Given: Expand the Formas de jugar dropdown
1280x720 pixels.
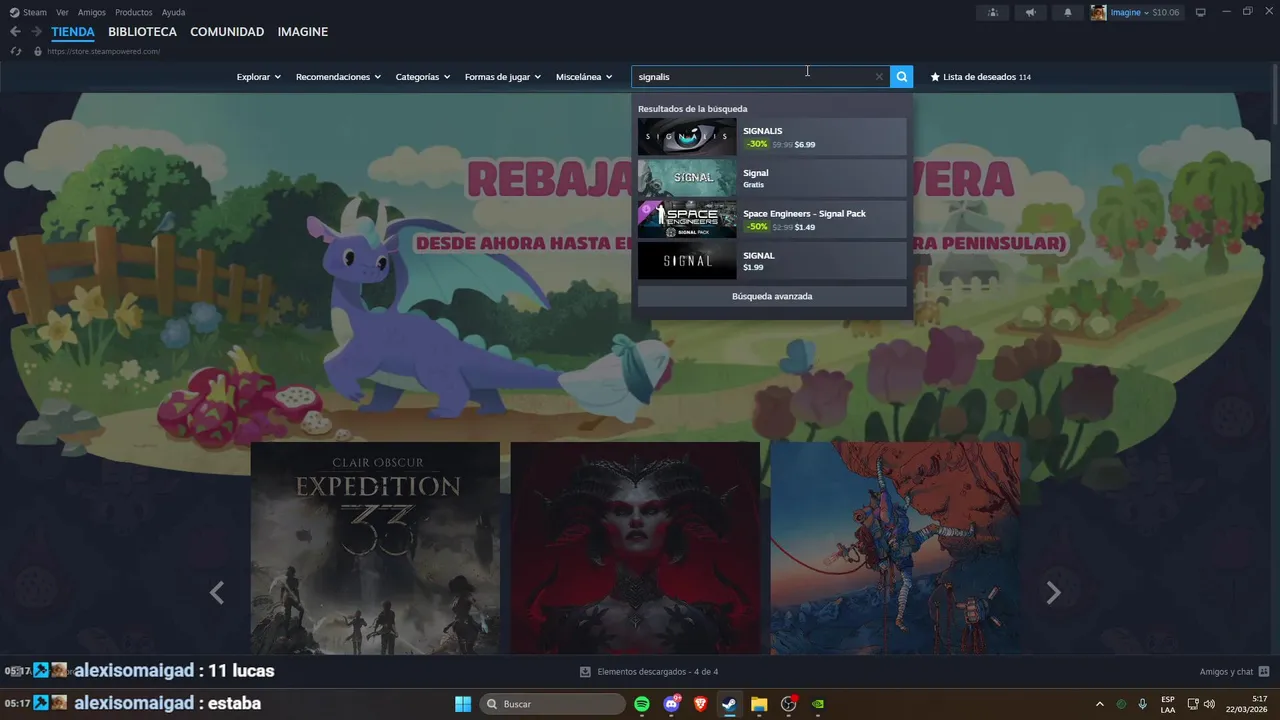Looking at the screenshot, I should tap(502, 77).
